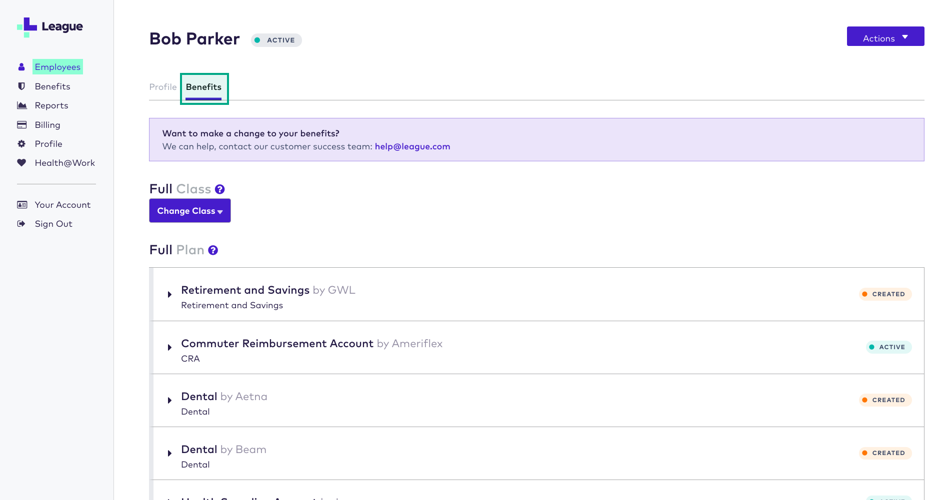Click the help@league.com email link
Viewport: 939px width, 500px height.
pyautogui.click(x=412, y=147)
